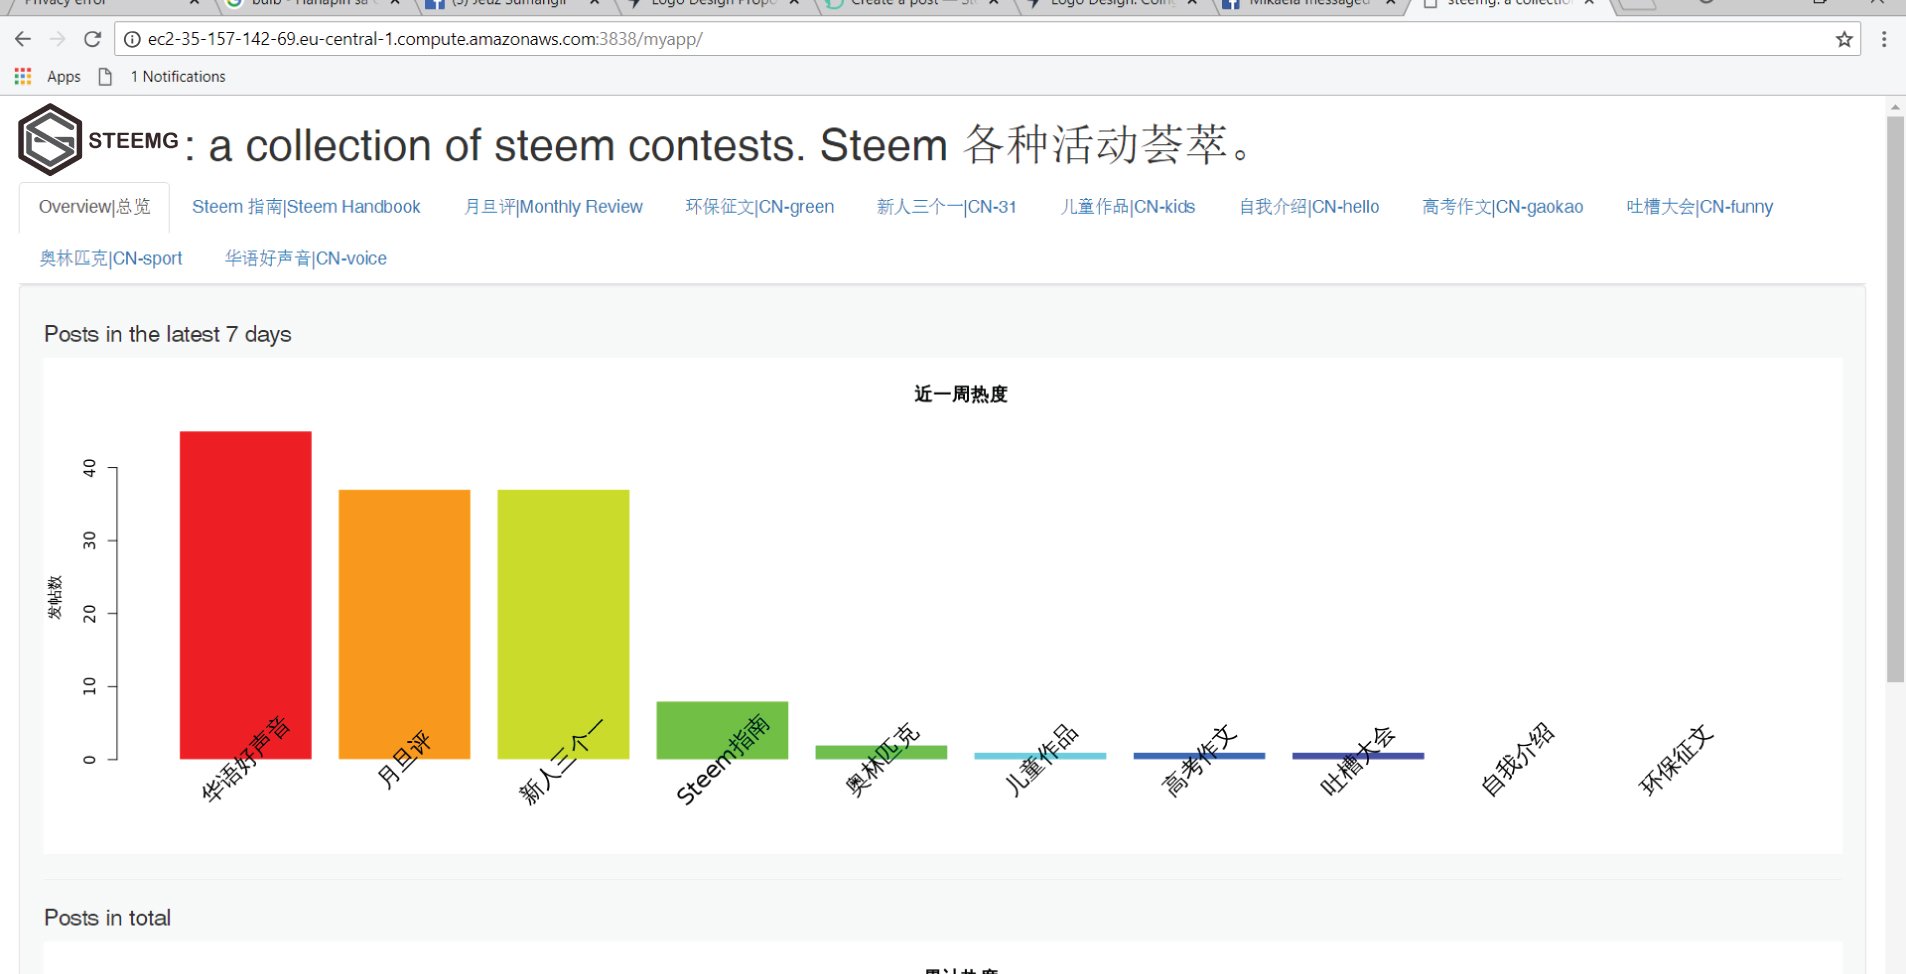Select the Overview|总览 tab
Viewport: 1906px width, 974px height.
94,207
